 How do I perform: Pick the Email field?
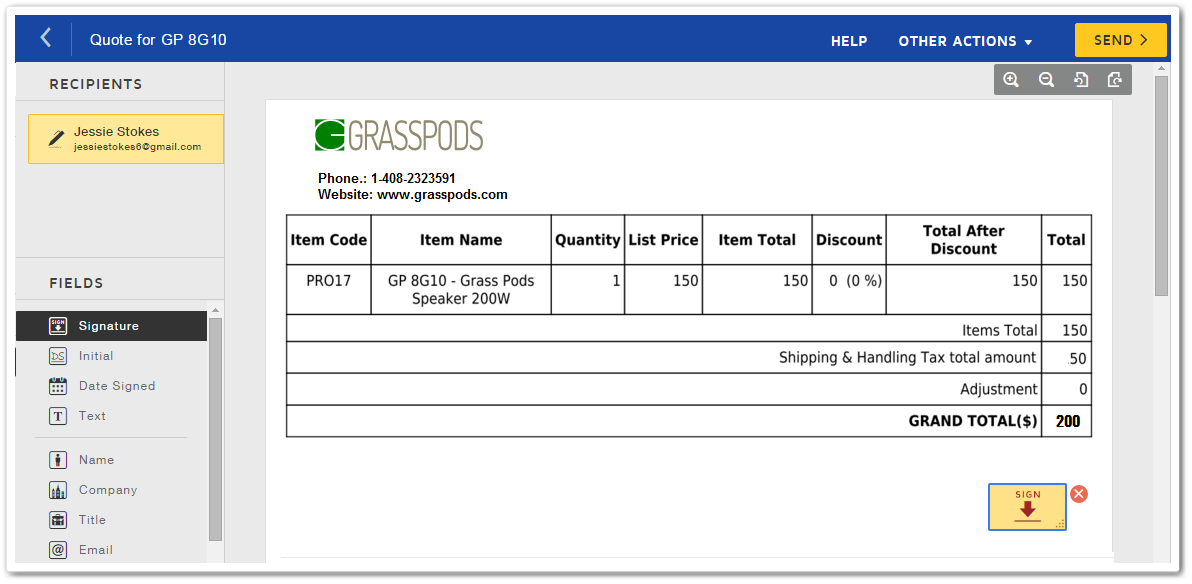[95, 550]
